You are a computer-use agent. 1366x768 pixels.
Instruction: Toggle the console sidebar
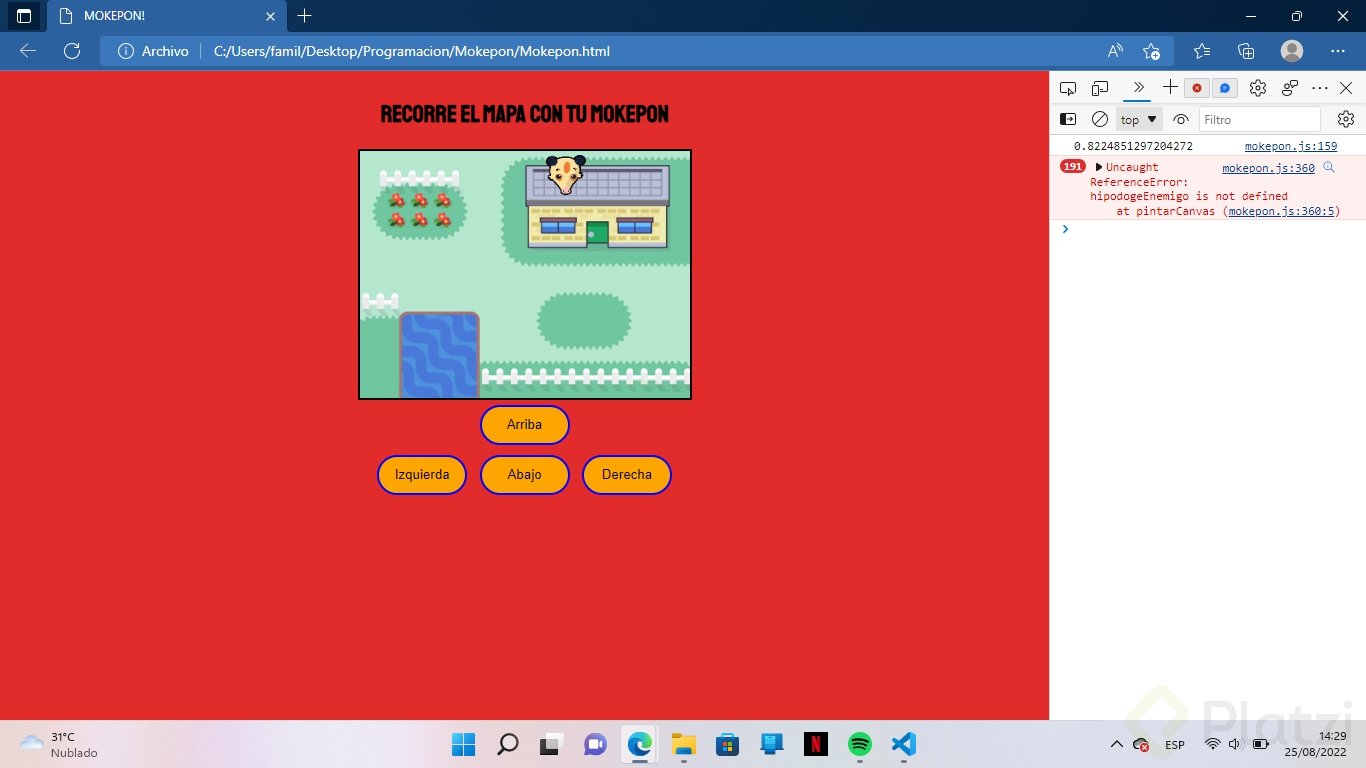(x=1068, y=119)
